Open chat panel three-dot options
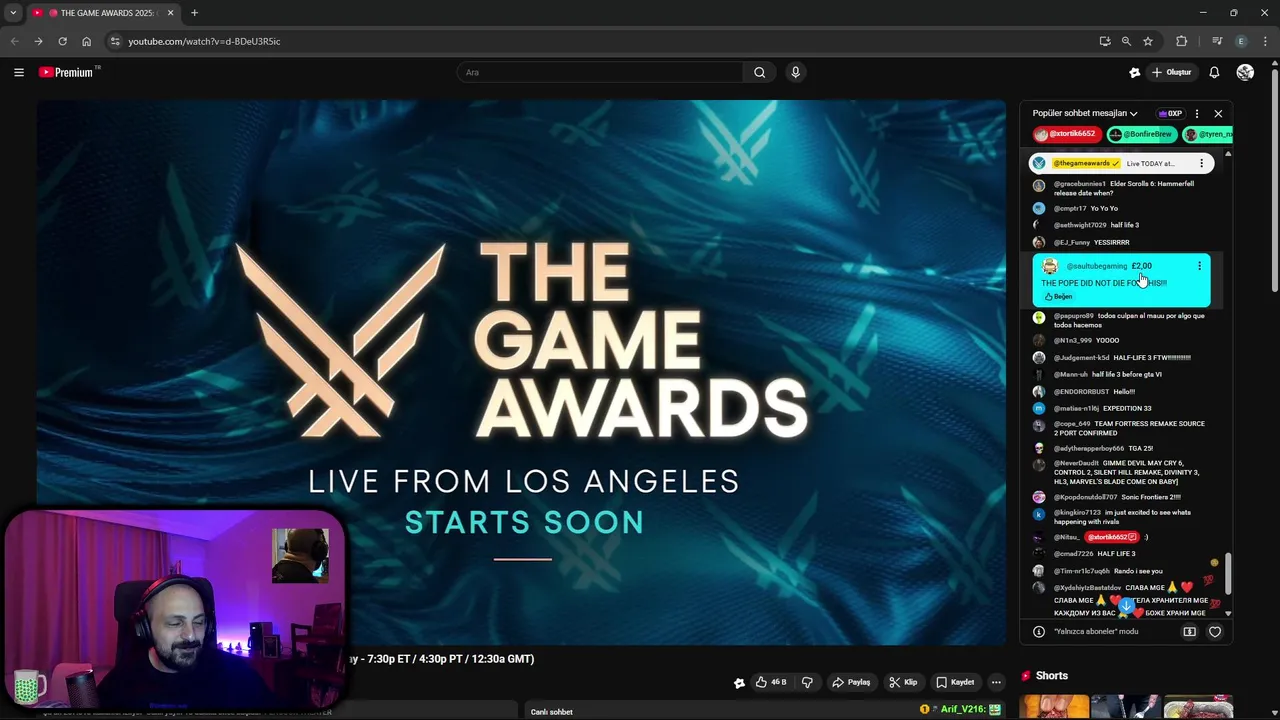The width and height of the screenshot is (1280, 720). pos(1197,113)
